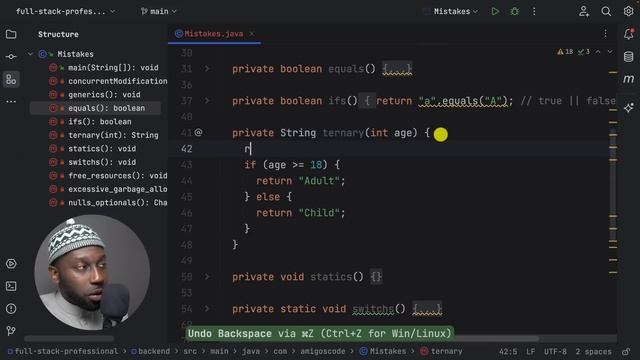640x360 pixels.
Task: Open the Notifications bell
Action: tap(629, 34)
